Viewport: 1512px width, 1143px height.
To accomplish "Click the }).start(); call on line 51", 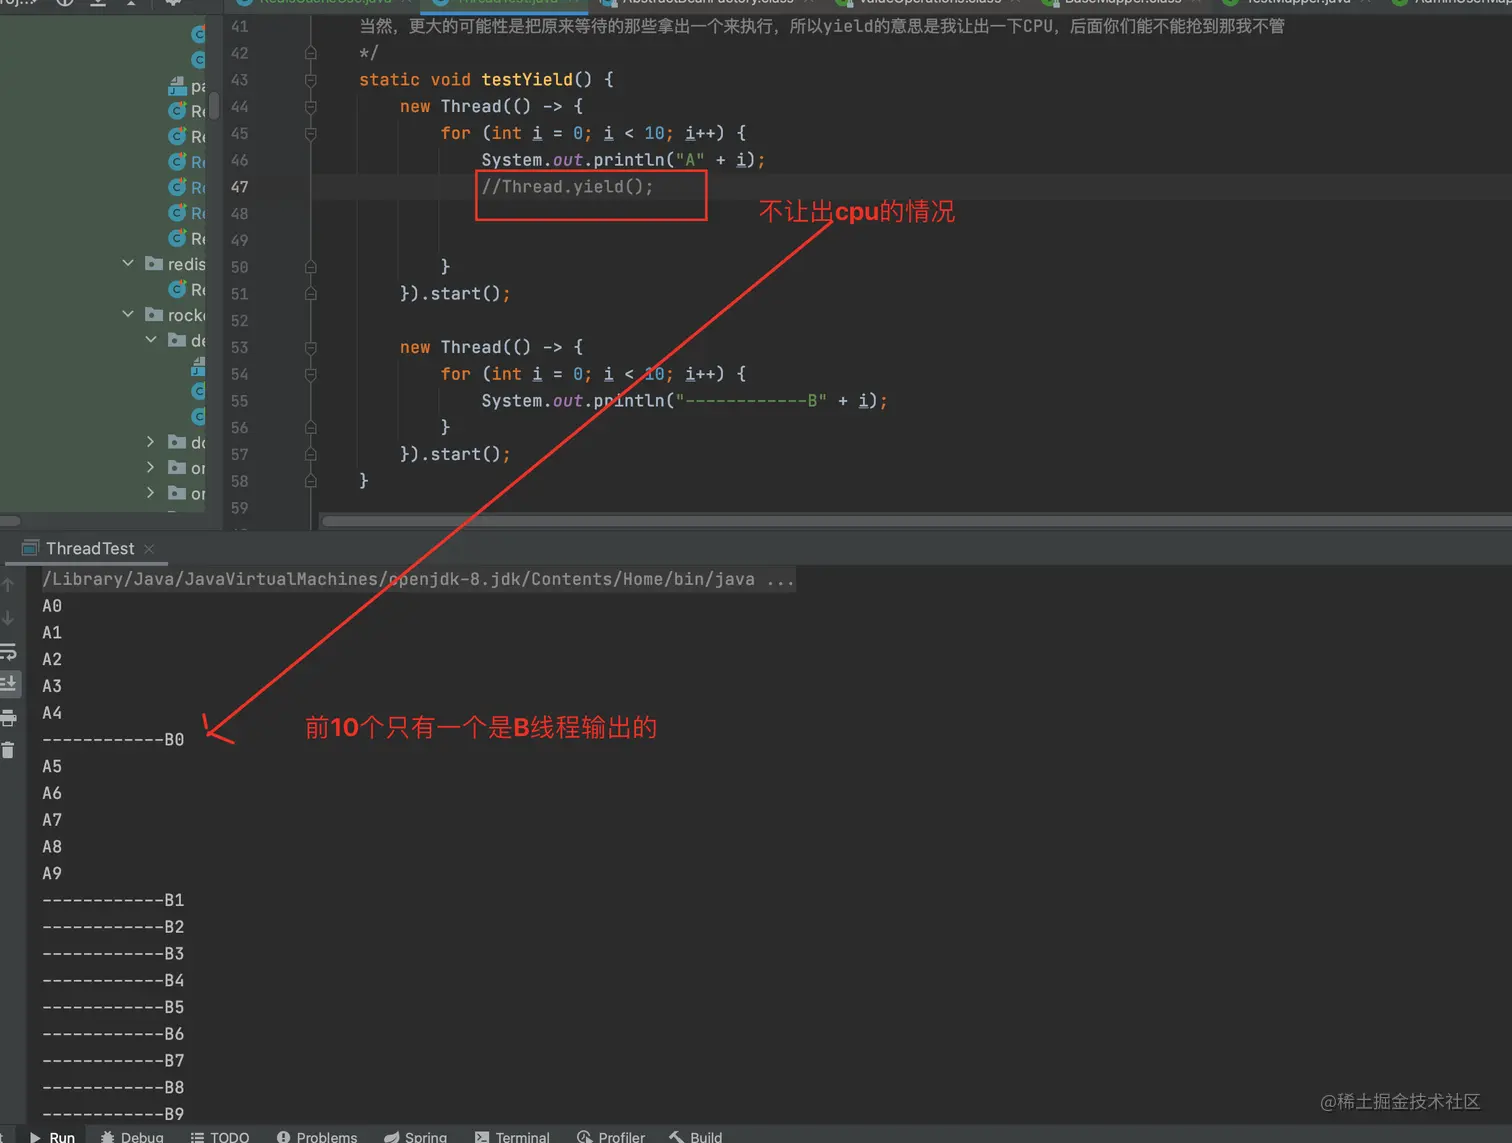I will 455,294.
